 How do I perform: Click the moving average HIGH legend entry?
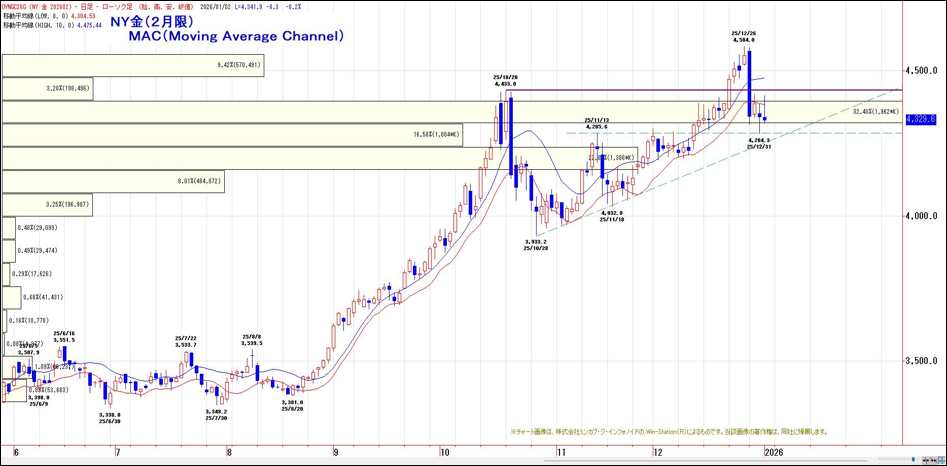point(52,25)
